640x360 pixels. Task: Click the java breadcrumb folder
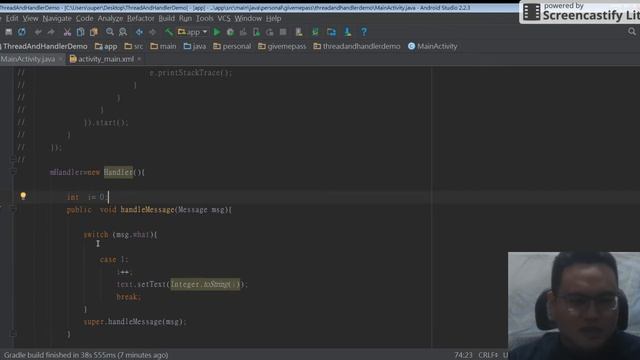(195, 46)
